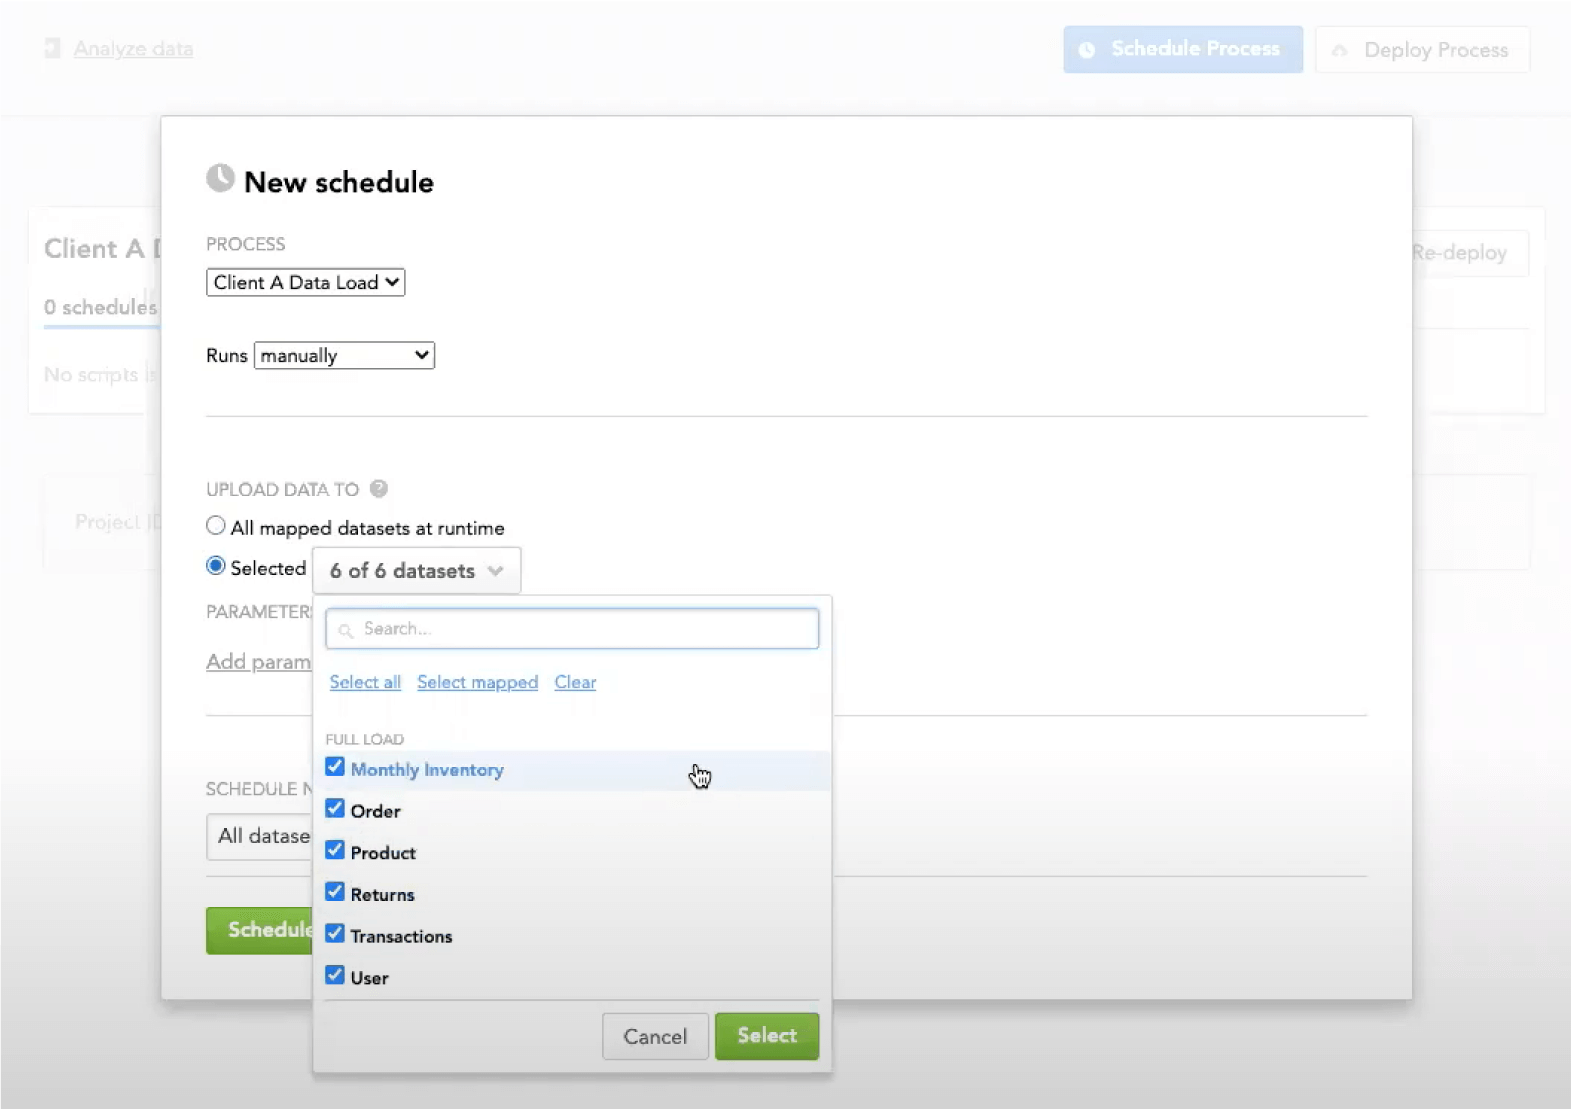The image size is (1571, 1109).
Task: Click the green Schedule button
Action: point(260,930)
